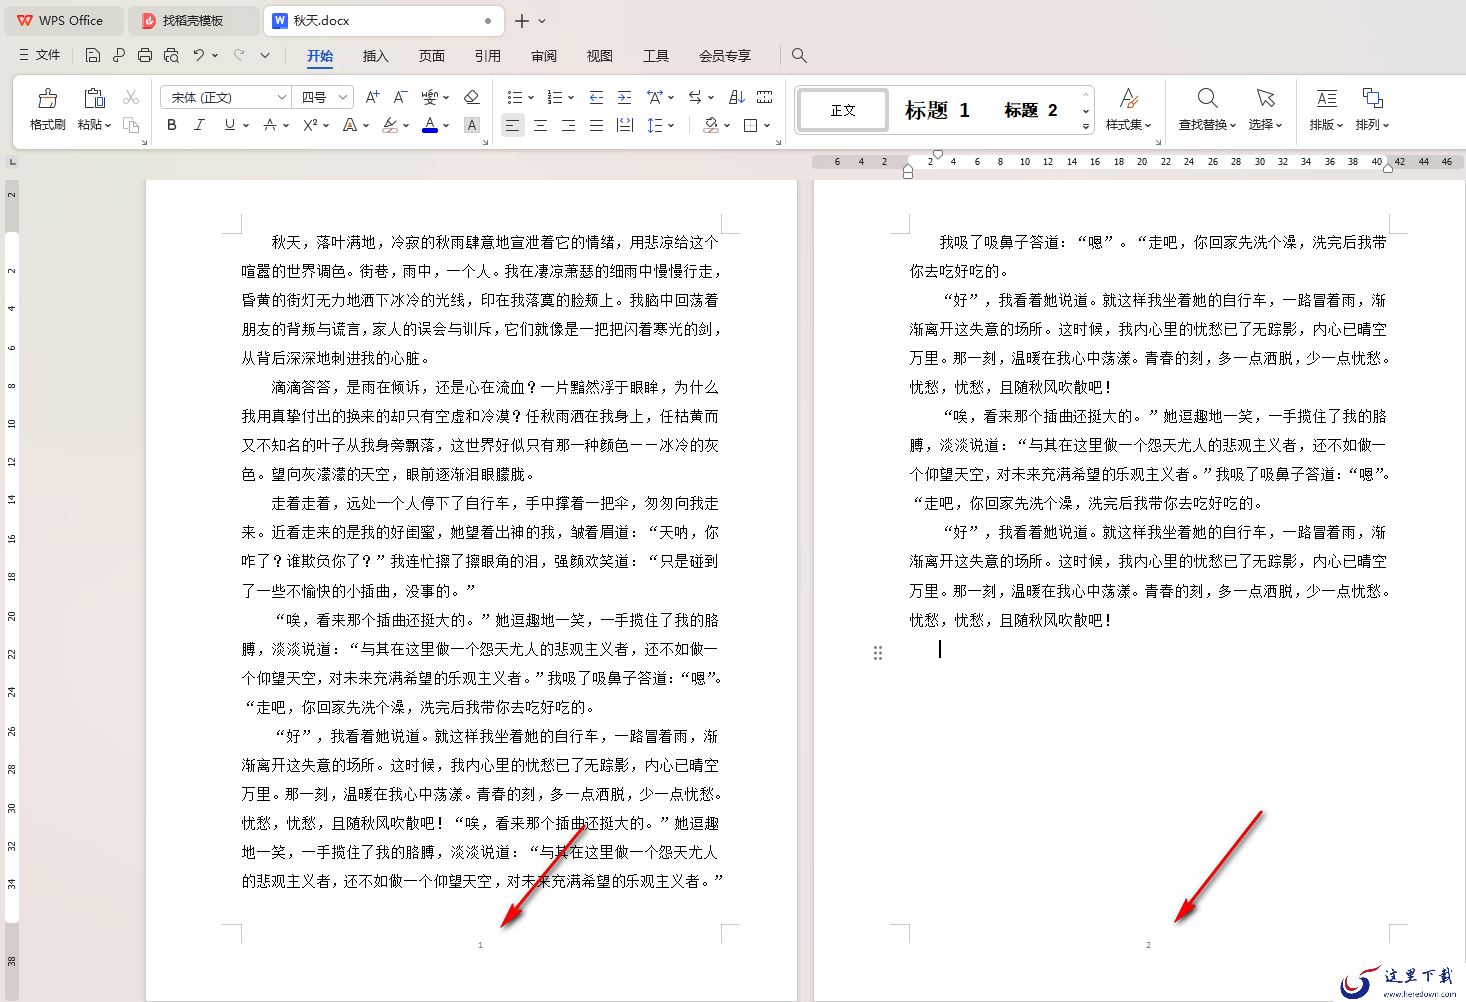
Task: Click the paragraph shading fill bucket
Action: coord(710,125)
